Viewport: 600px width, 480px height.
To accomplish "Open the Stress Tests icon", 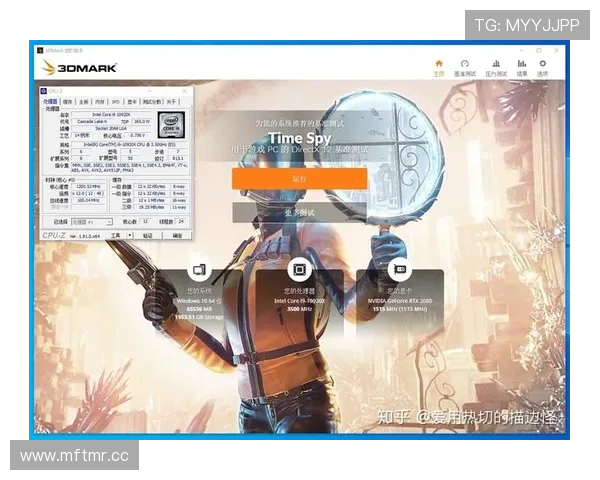I will [x=494, y=65].
